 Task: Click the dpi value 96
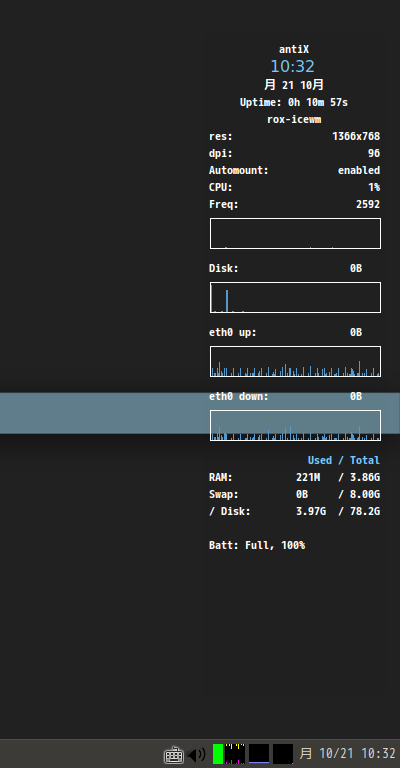[x=374, y=153]
